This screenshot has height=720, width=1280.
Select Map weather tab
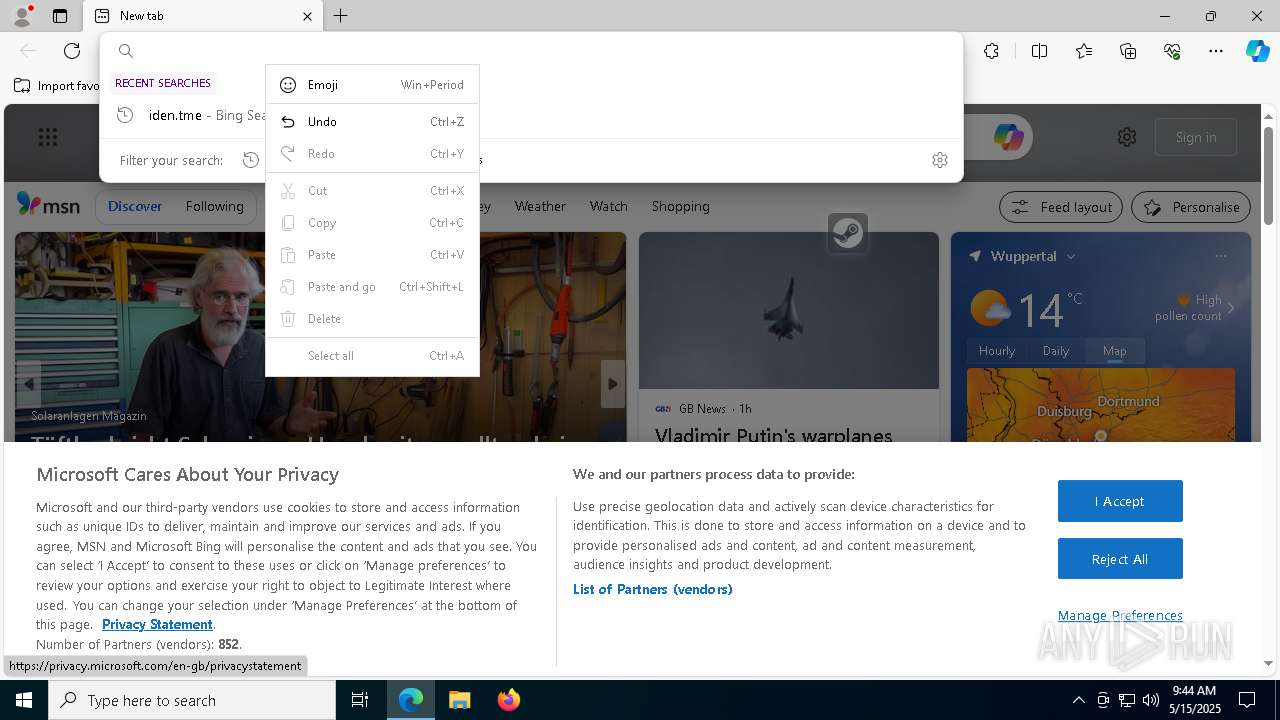(x=1115, y=351)
